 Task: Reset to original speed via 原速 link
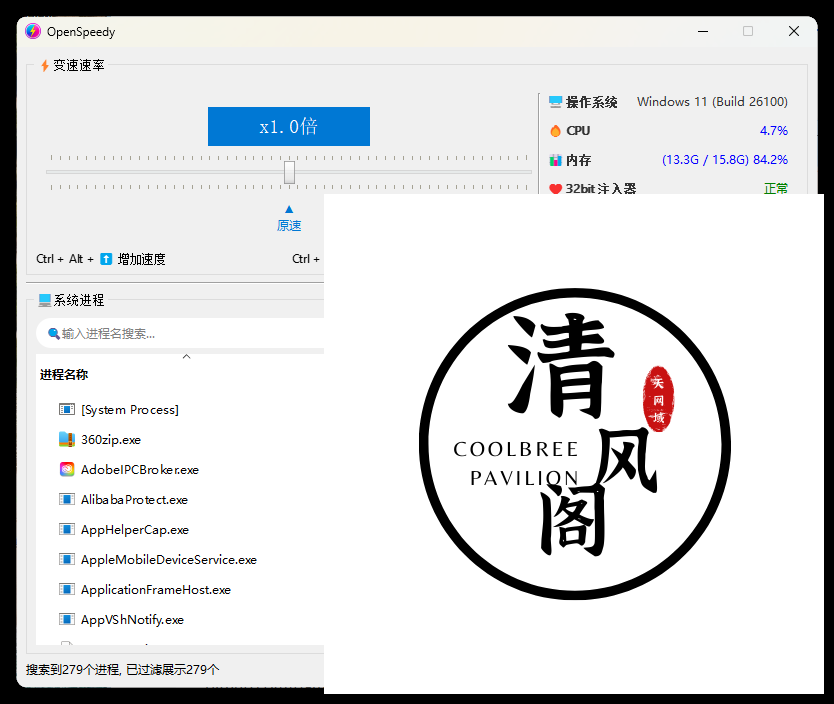(289, 226)
